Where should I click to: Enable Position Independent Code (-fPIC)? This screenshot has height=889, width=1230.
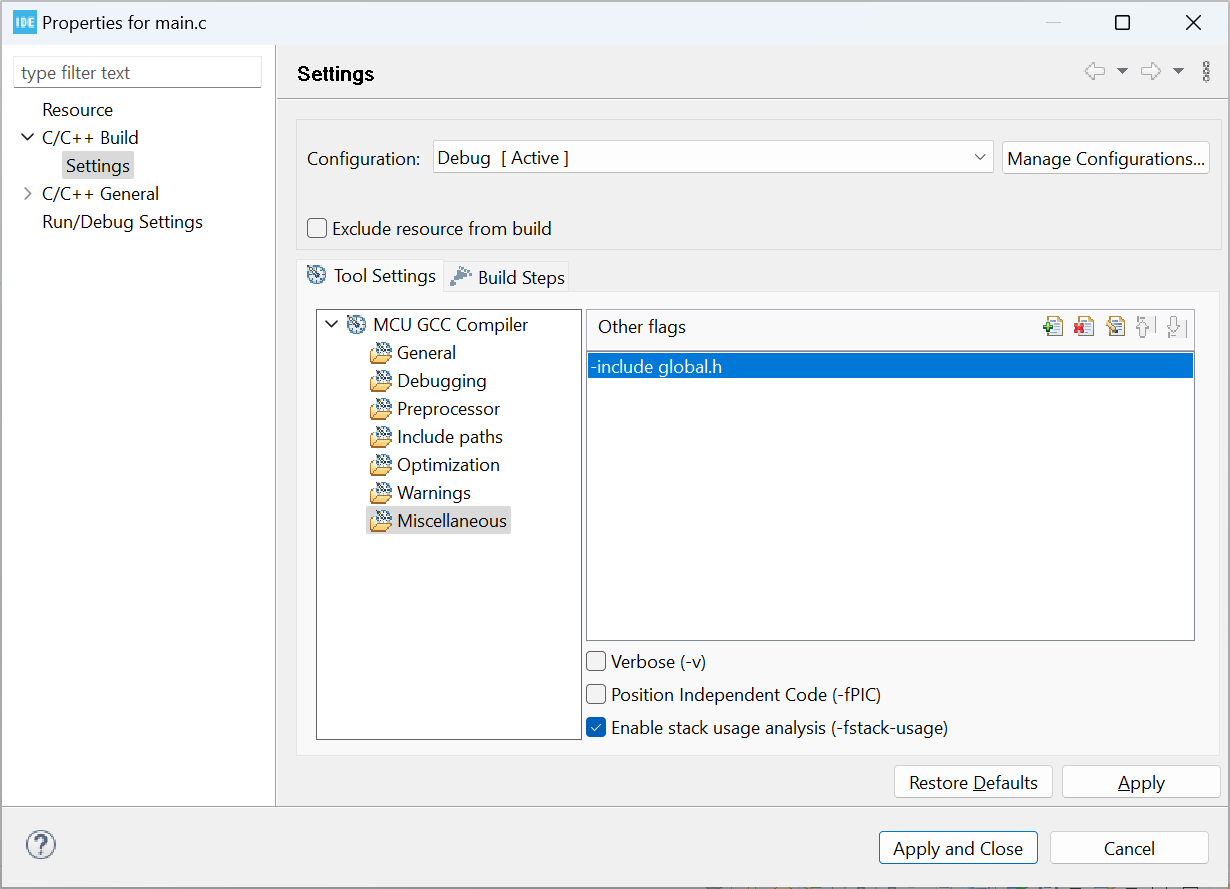(596, 694)
